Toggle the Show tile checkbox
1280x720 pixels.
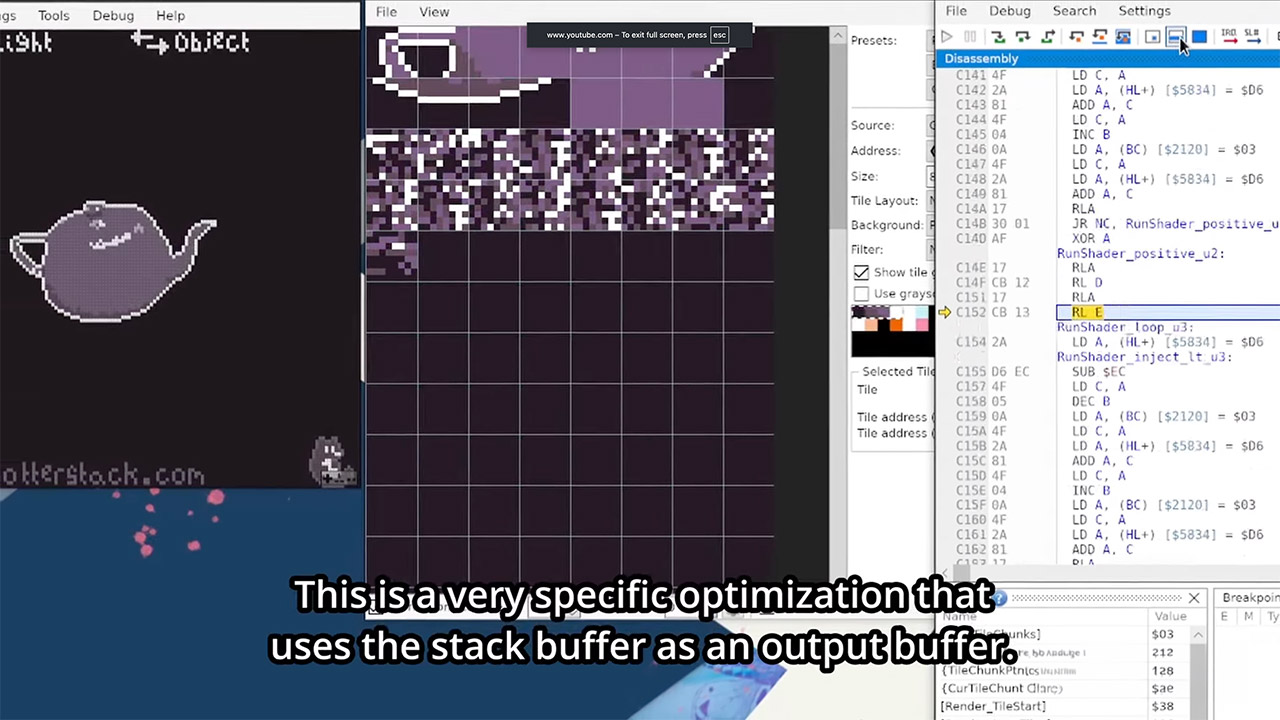[861, 272]
